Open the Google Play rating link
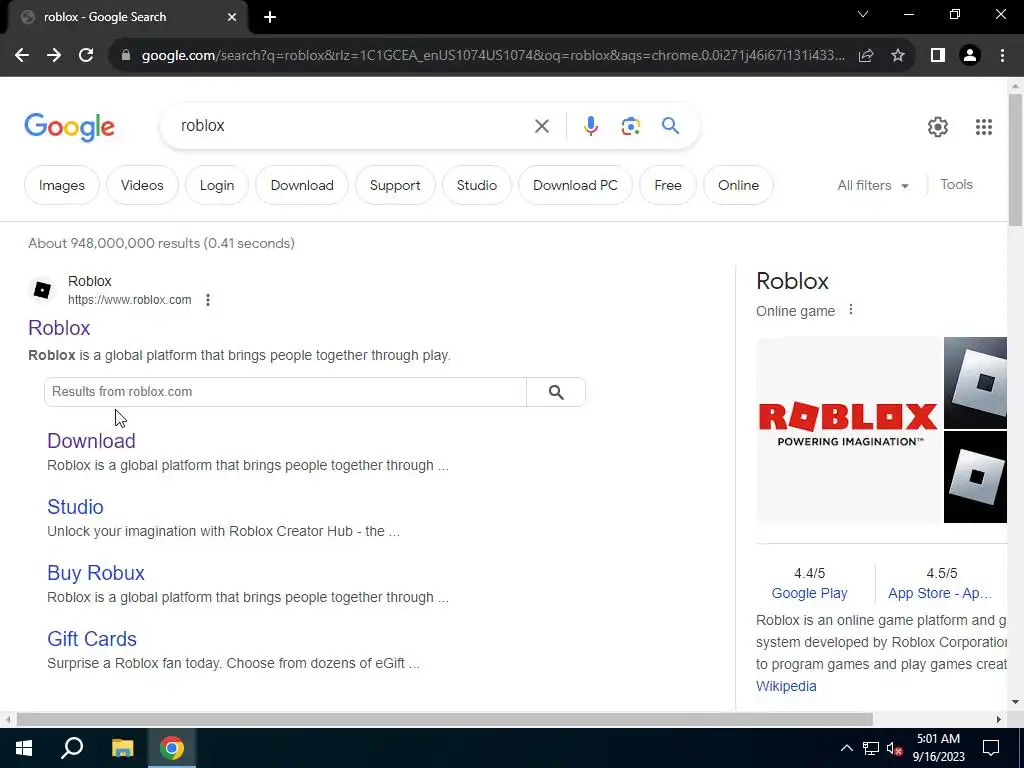Image resolution: width=1024 pixels, height=768 pixels. click(809, 593)
